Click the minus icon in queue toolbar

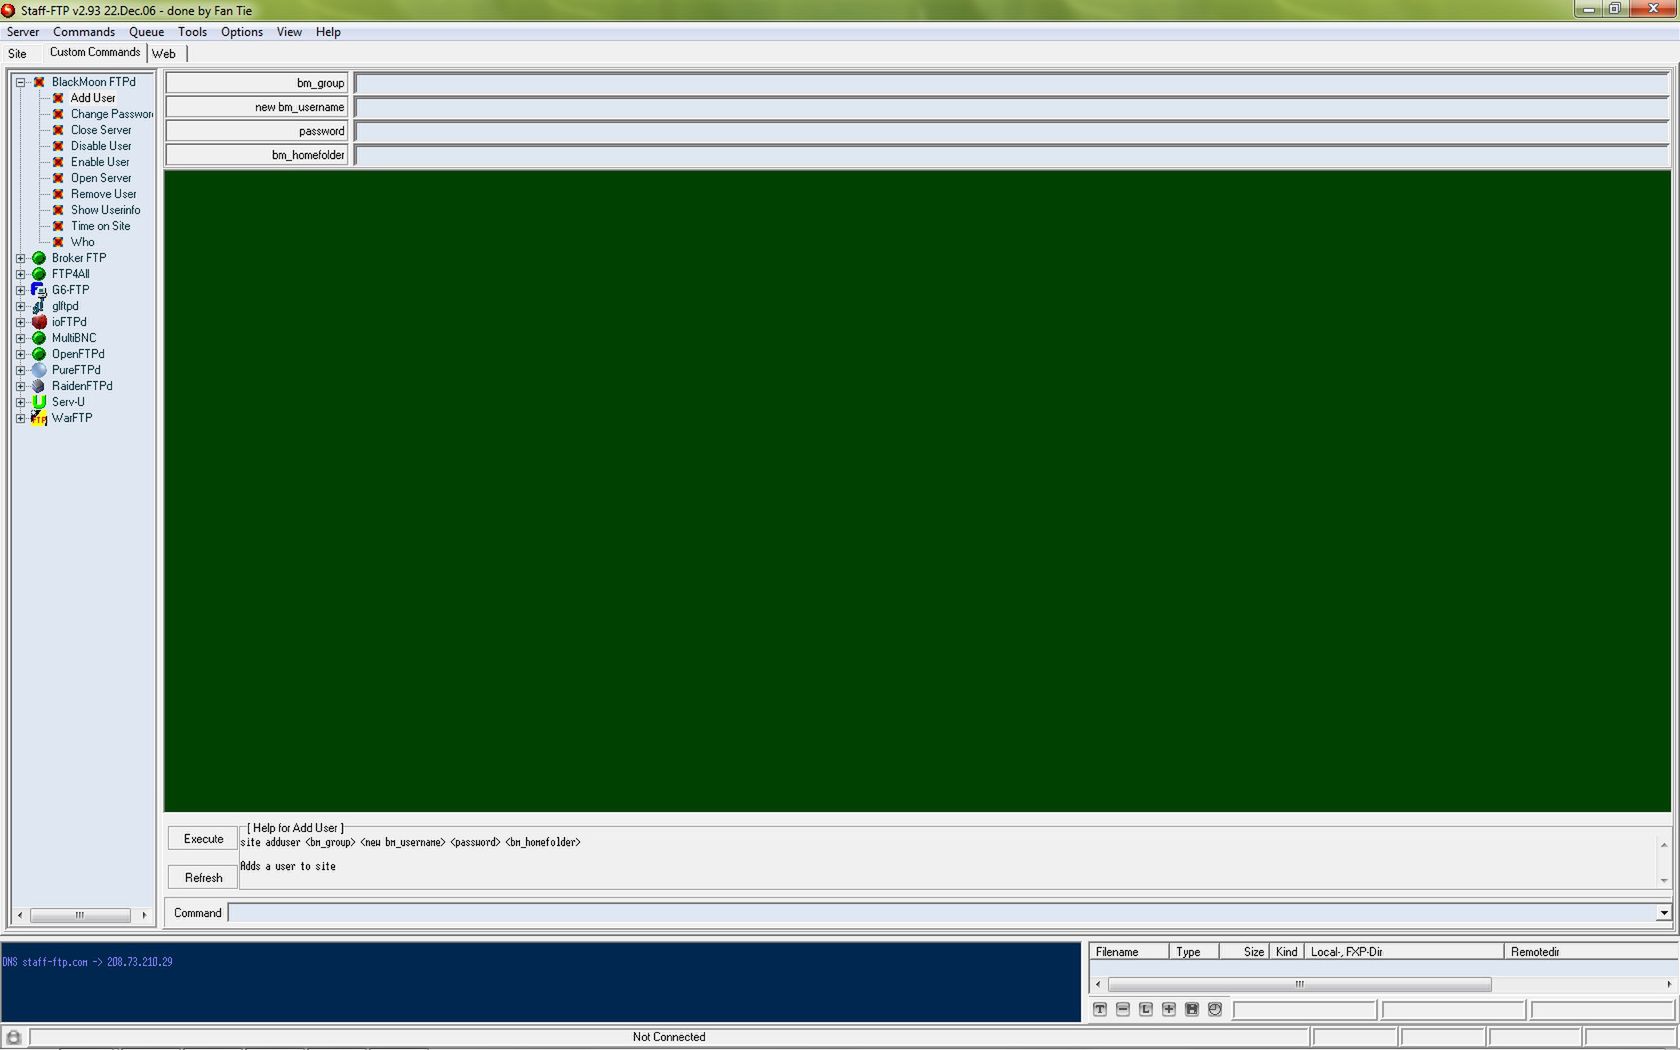coord(1123,1009)
